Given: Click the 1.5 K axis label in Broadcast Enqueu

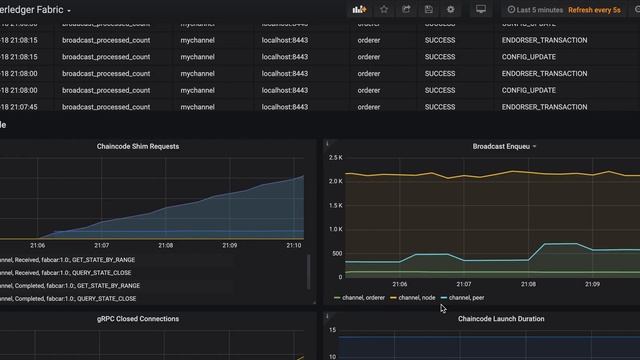Looking at the screenshot, I should pos(336,205).
